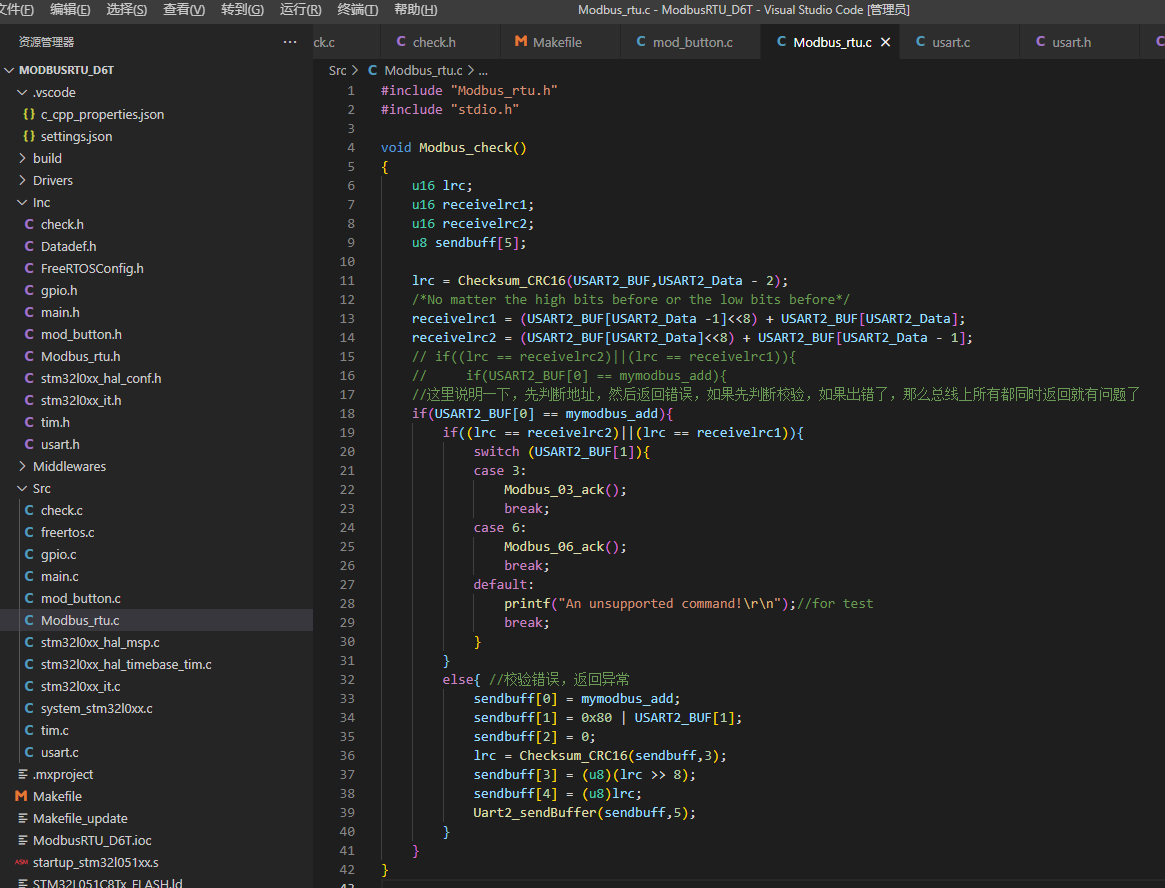Open gpio.c source file
Screen dimensions: 1165x888
(156, 554)
